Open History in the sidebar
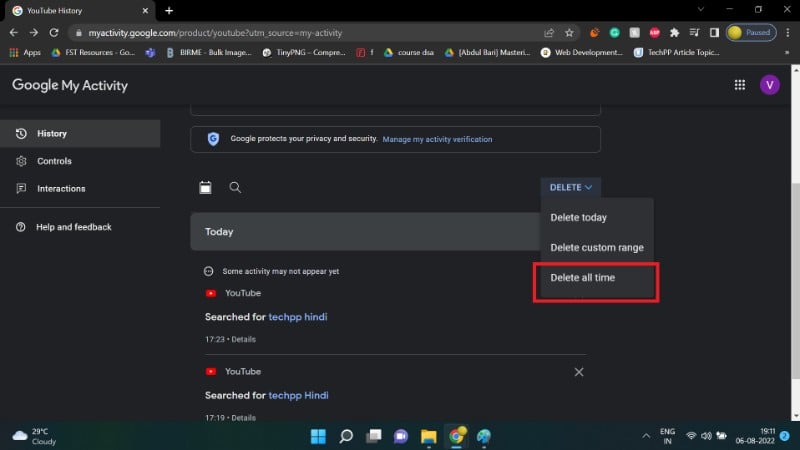This screenshot has height=450, width=800. tap(80, 134)
